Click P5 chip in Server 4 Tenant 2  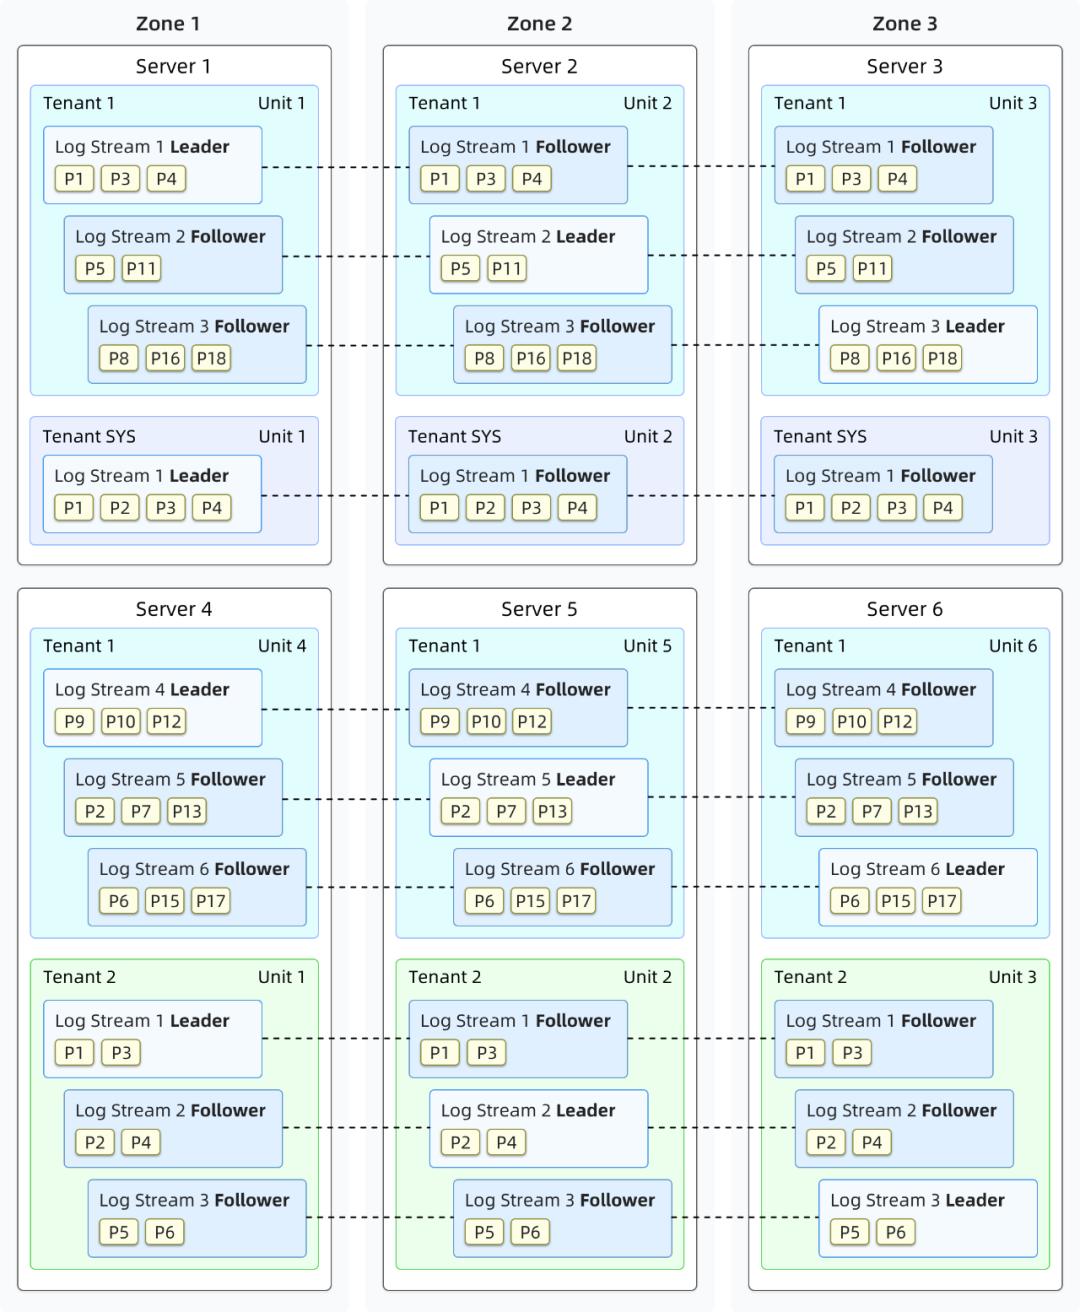point(118,1232)
